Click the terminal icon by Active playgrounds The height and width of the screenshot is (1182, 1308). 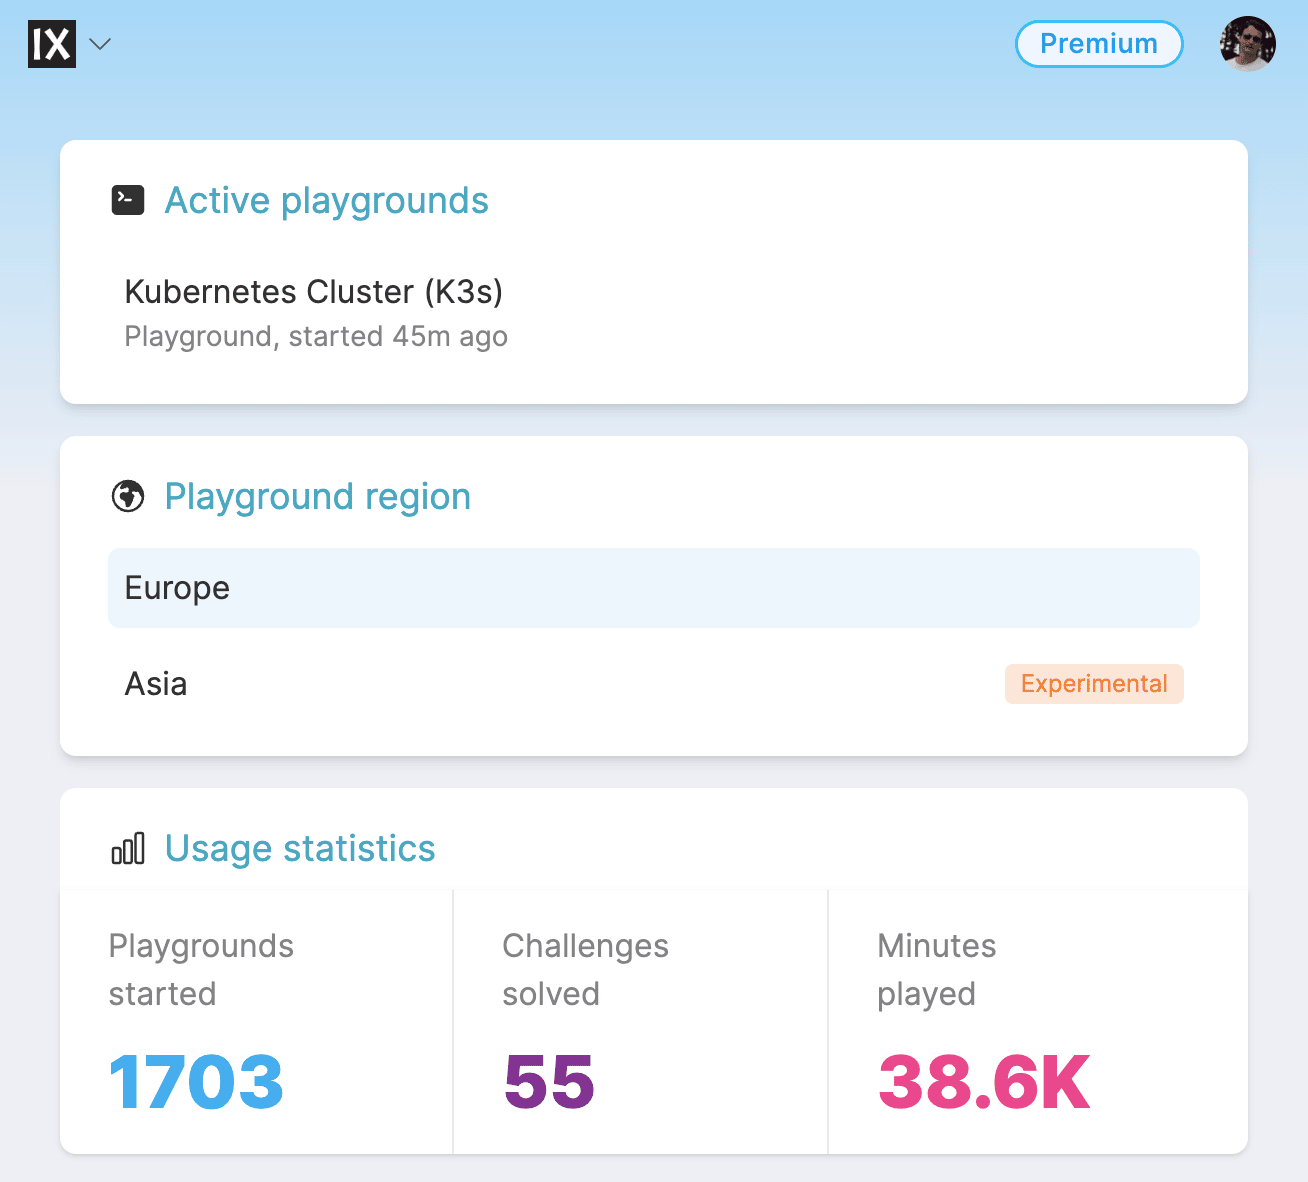click(128, 201)
